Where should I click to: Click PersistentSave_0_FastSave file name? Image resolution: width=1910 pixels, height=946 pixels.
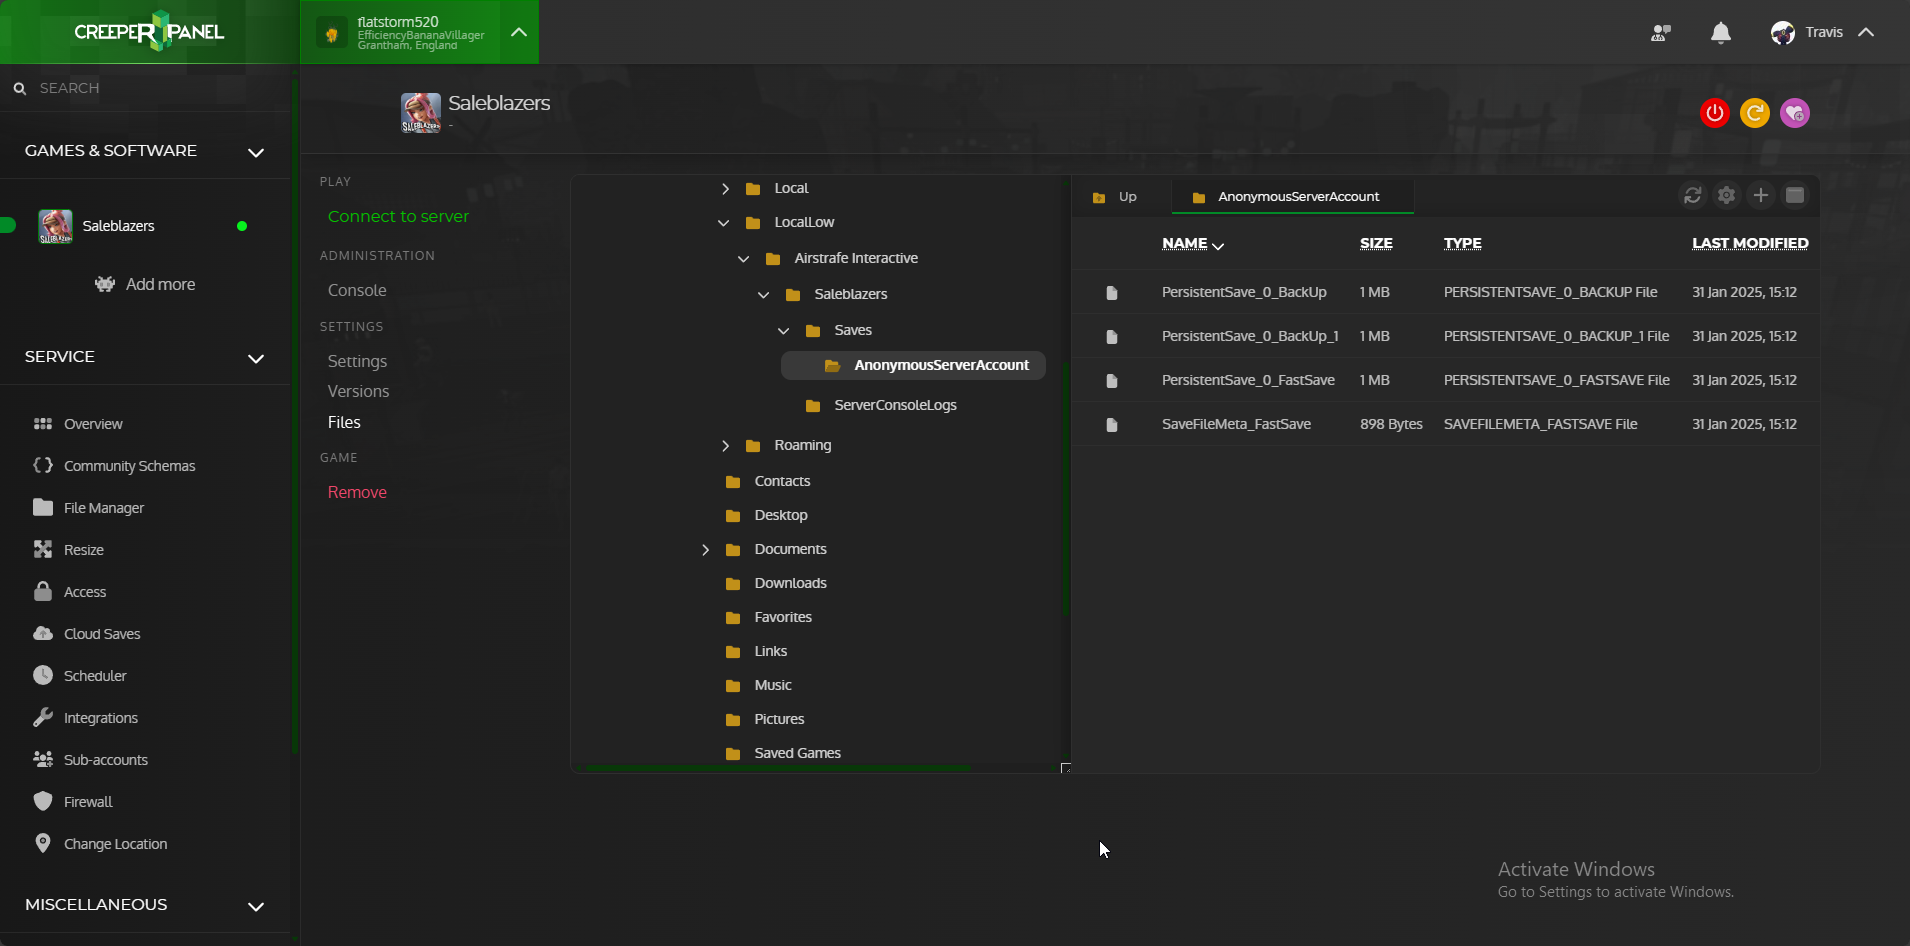(1248, 380)
